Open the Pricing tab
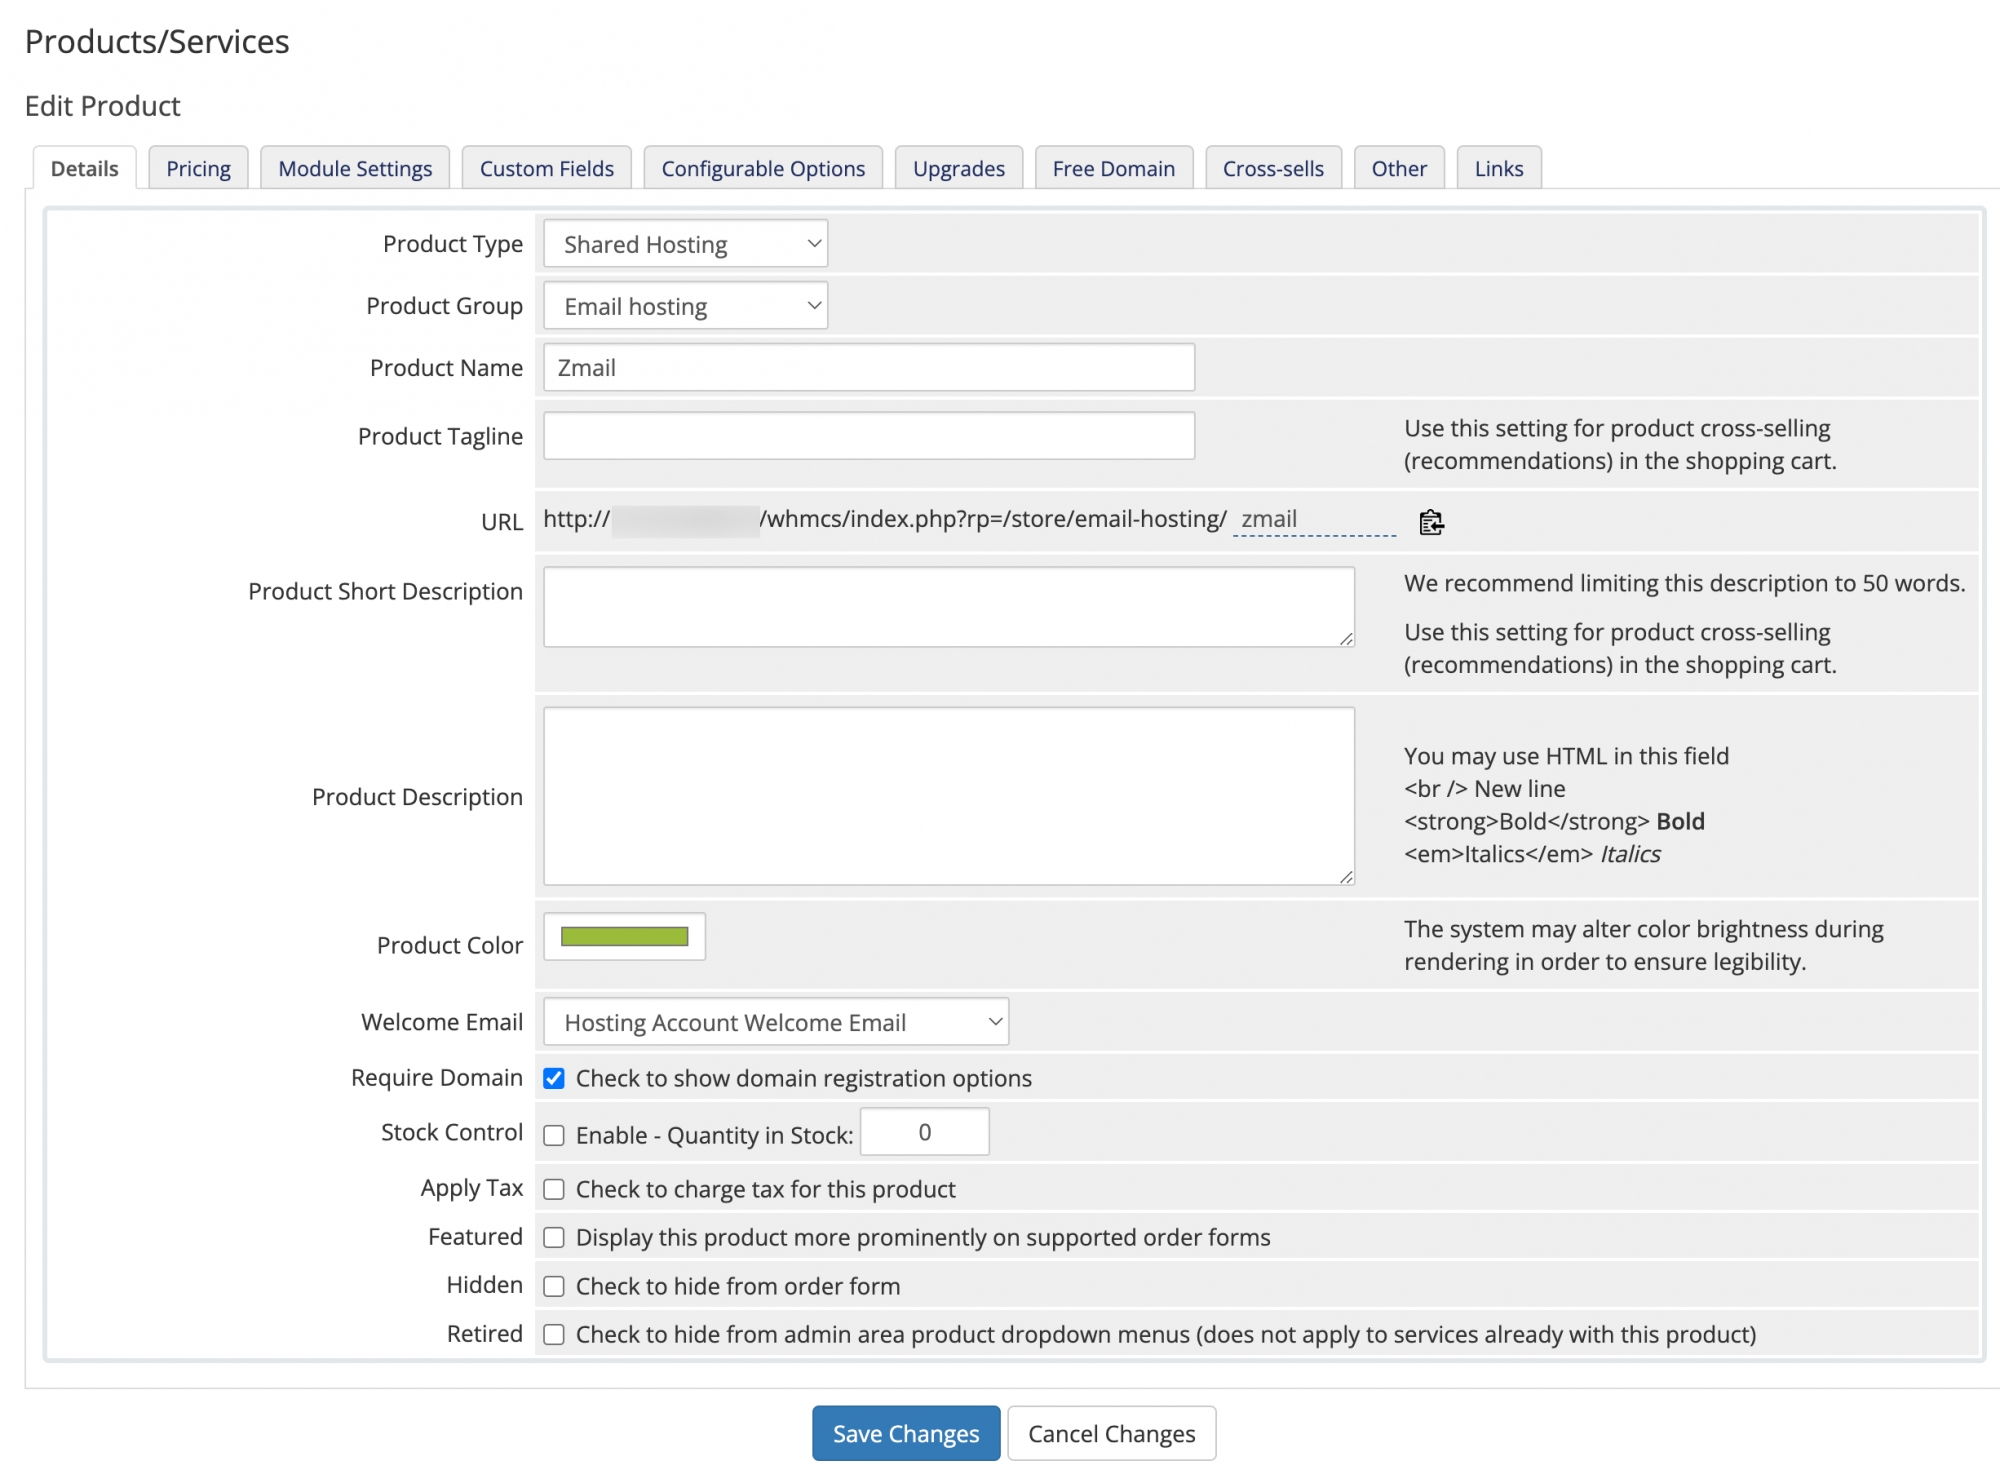Viewport: 2000px width, 1483px height. (x=198, y=168)
